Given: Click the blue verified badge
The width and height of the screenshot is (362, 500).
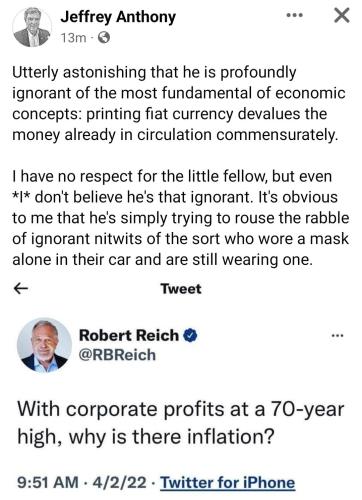Looking at the screenshot, I should pyautogui.click(x=191, y=335).
